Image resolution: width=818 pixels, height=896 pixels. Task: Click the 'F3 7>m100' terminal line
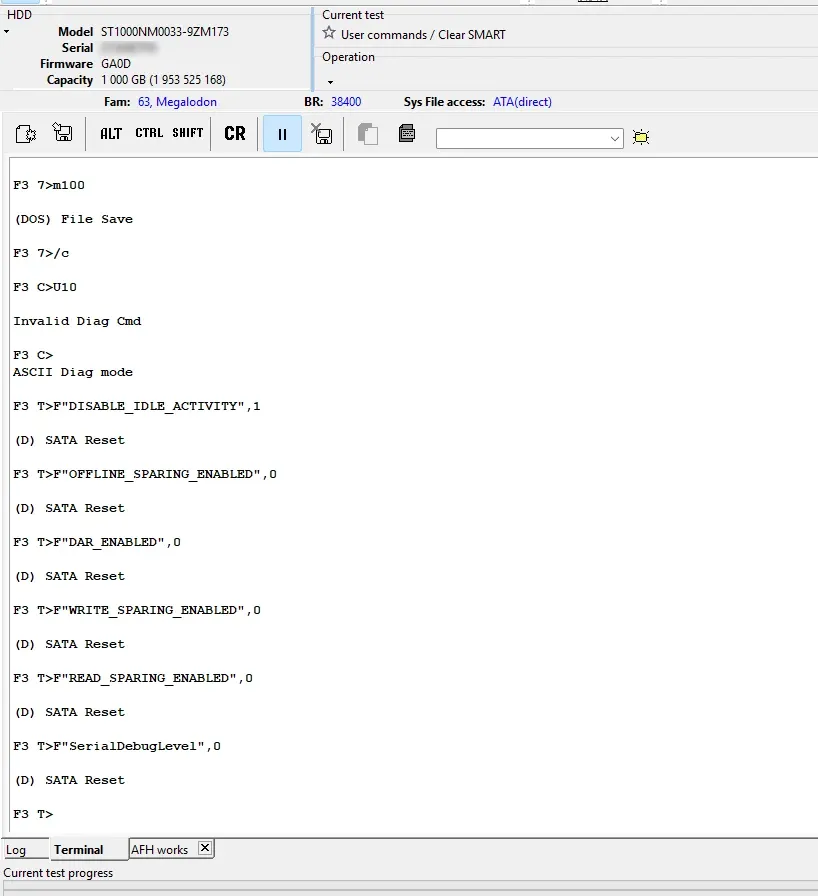[49, 185]
